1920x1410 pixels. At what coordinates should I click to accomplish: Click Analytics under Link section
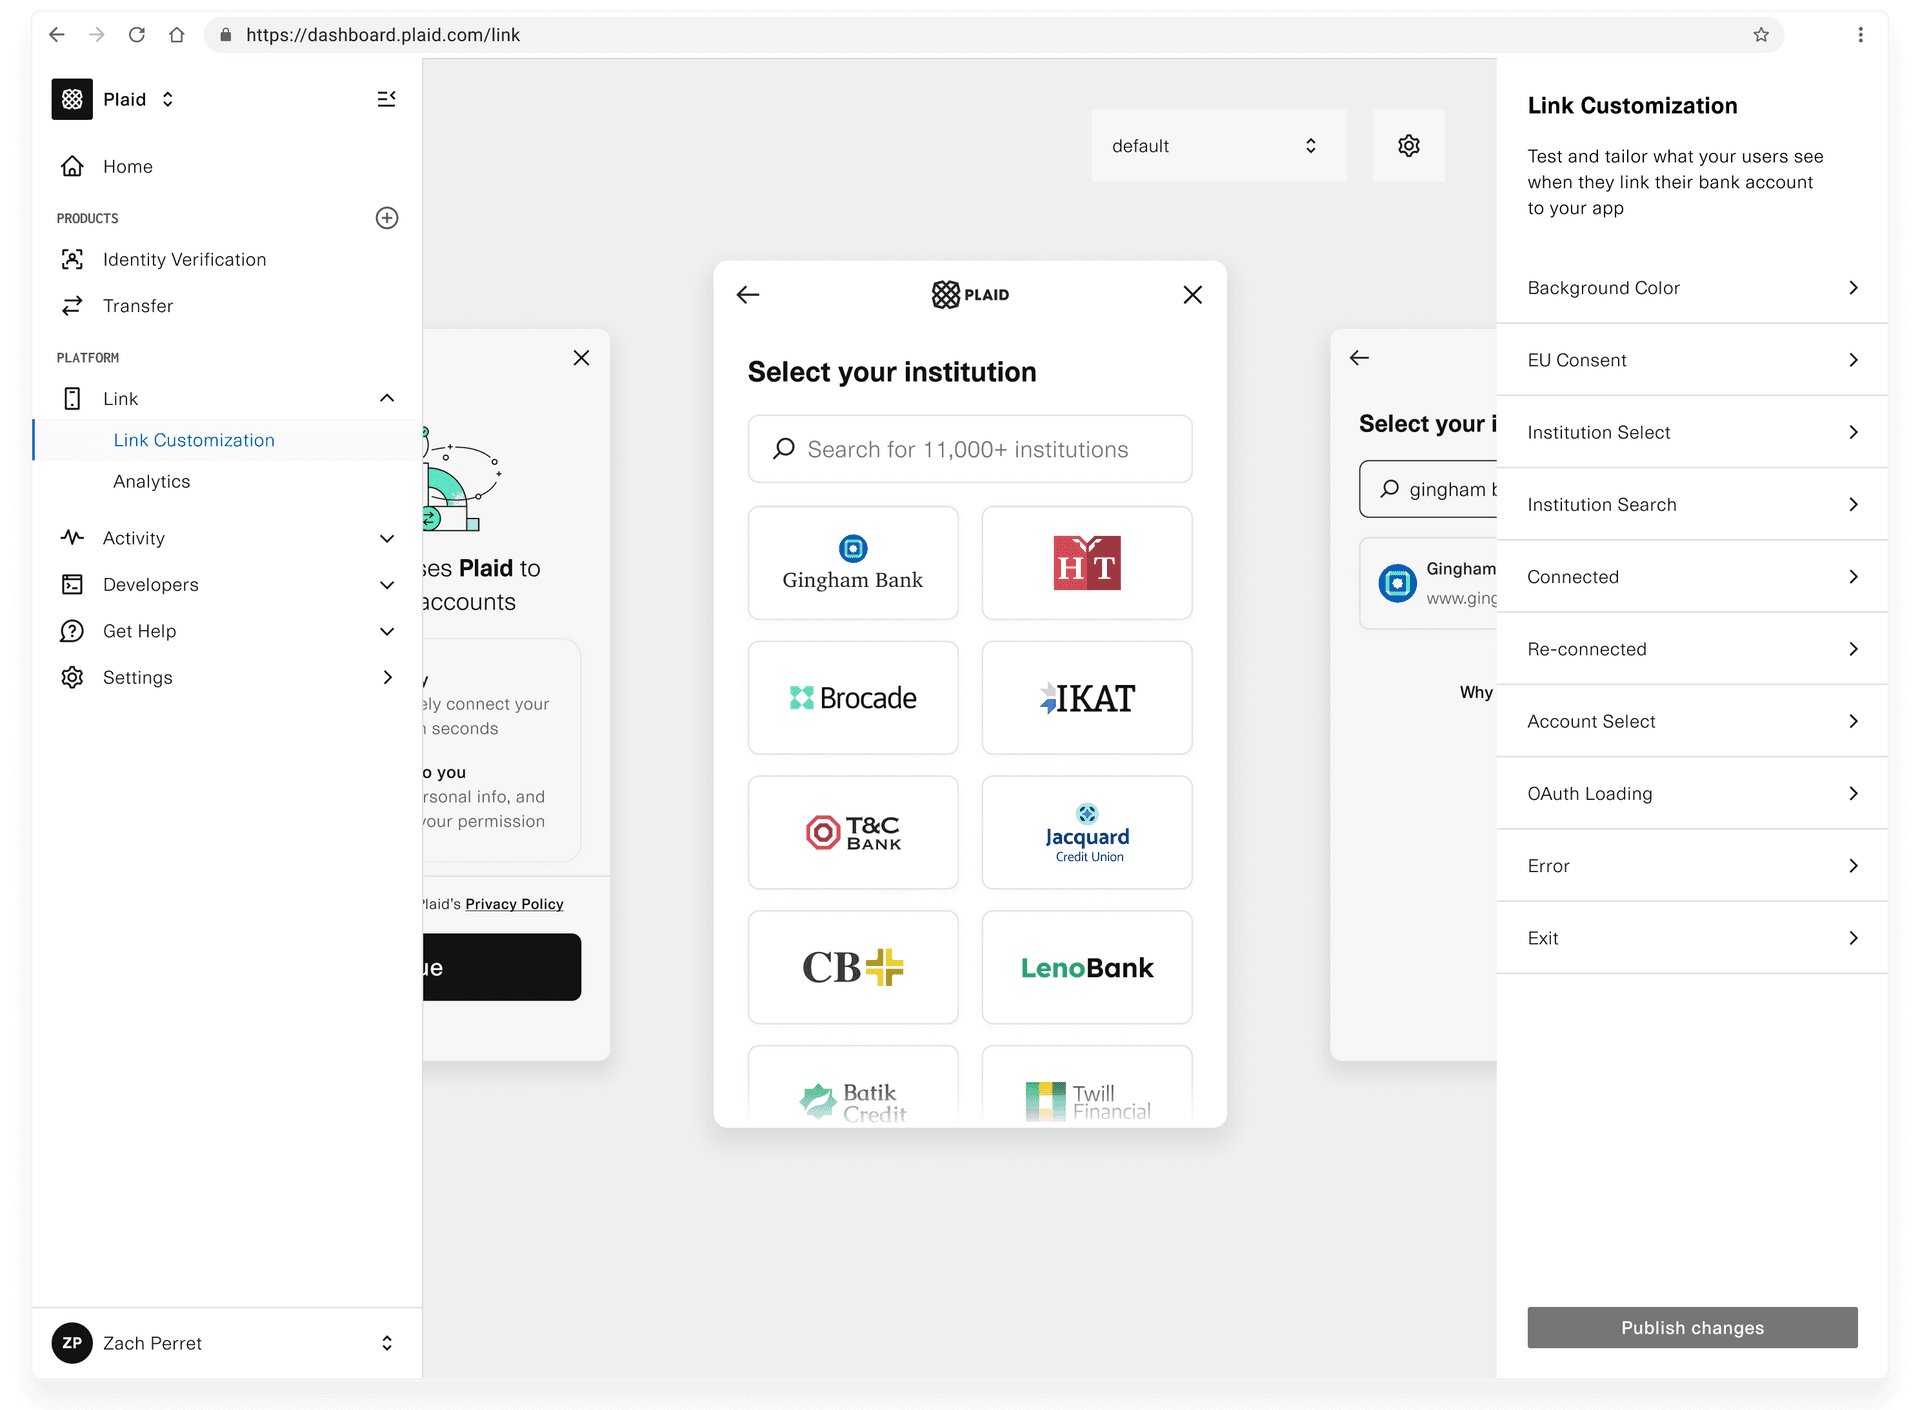151,481
